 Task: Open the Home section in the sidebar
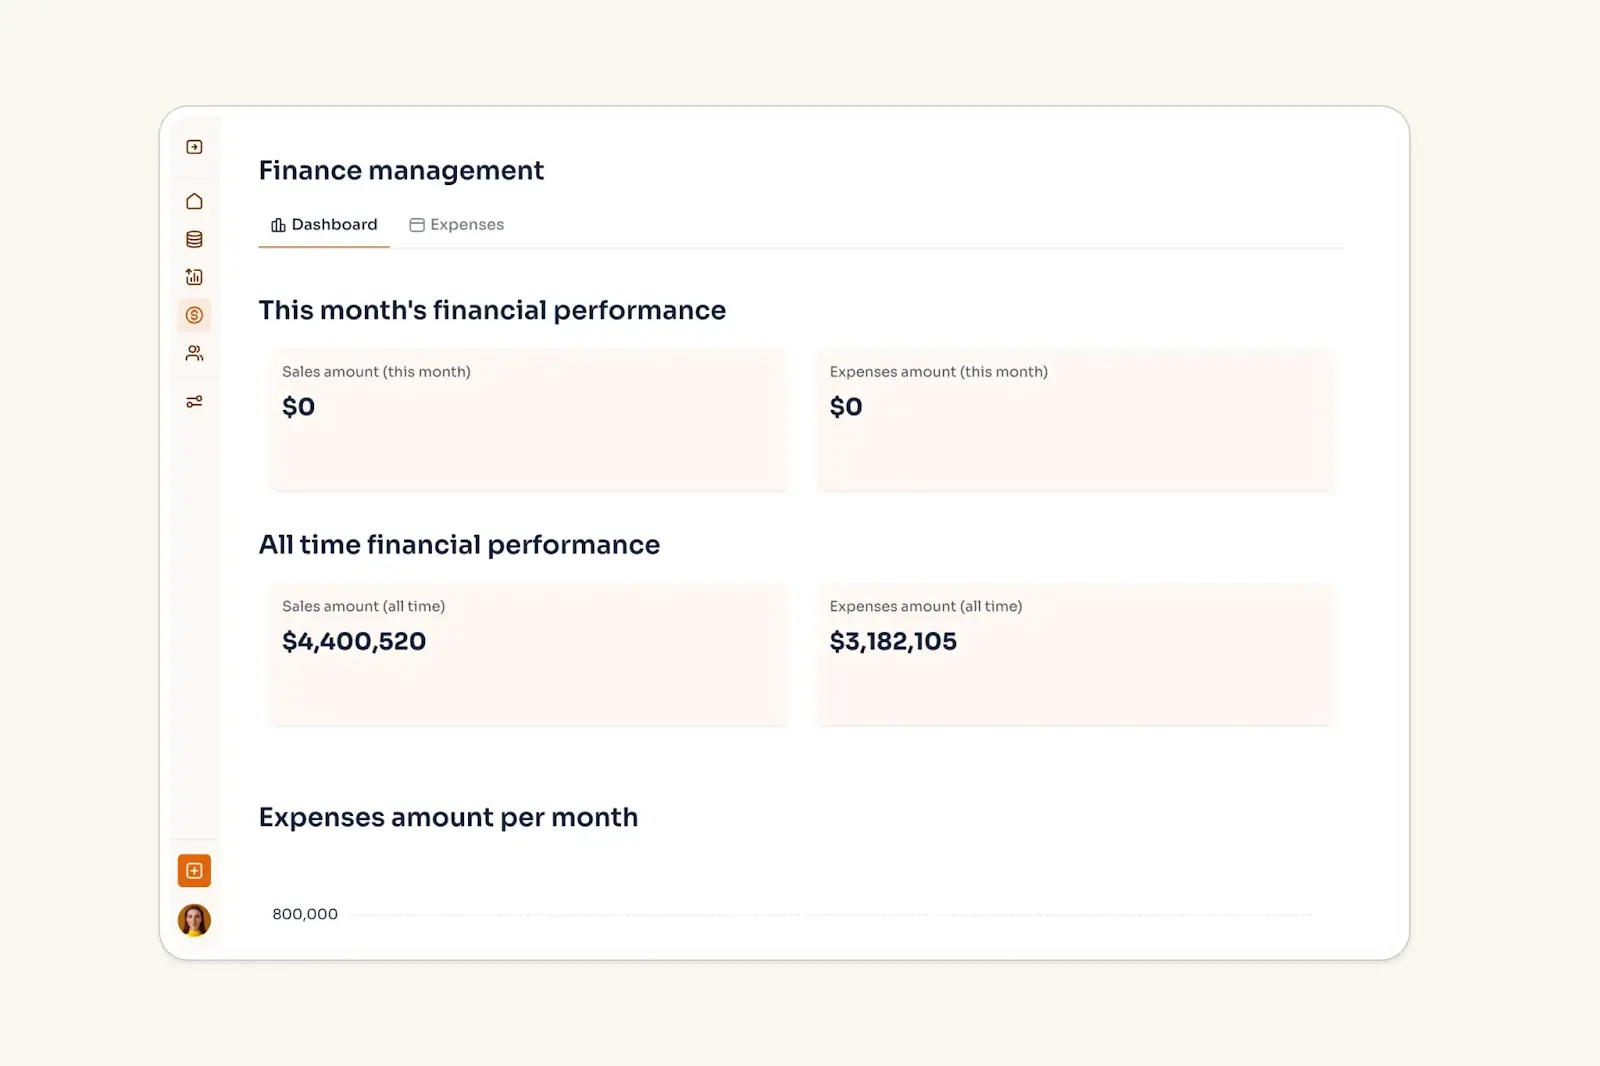coord(194,200)
